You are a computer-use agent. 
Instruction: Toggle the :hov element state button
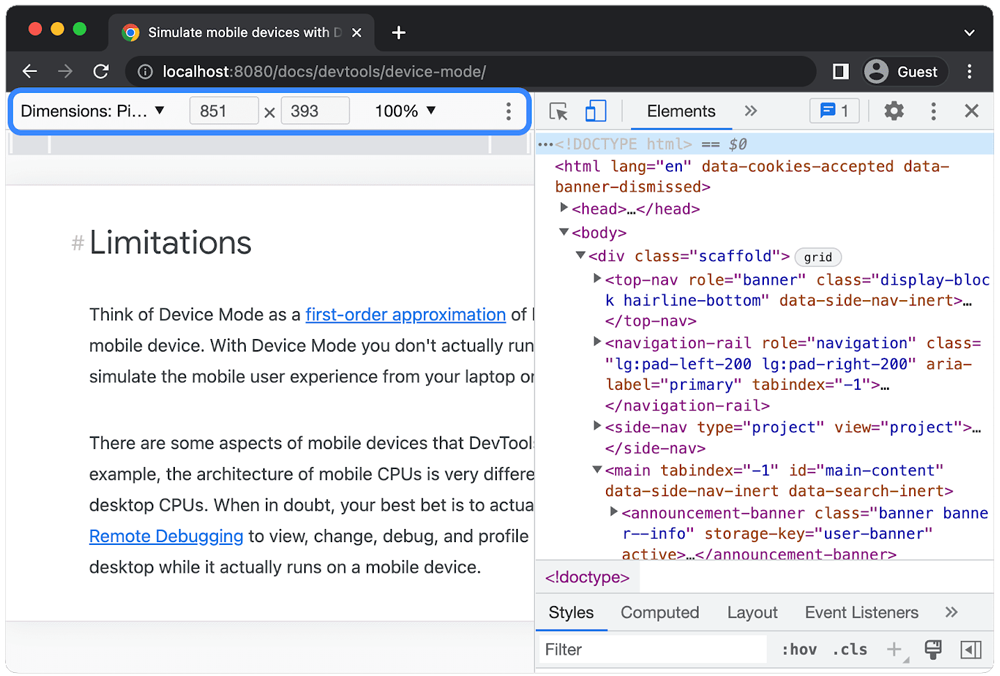pos(799,650)
